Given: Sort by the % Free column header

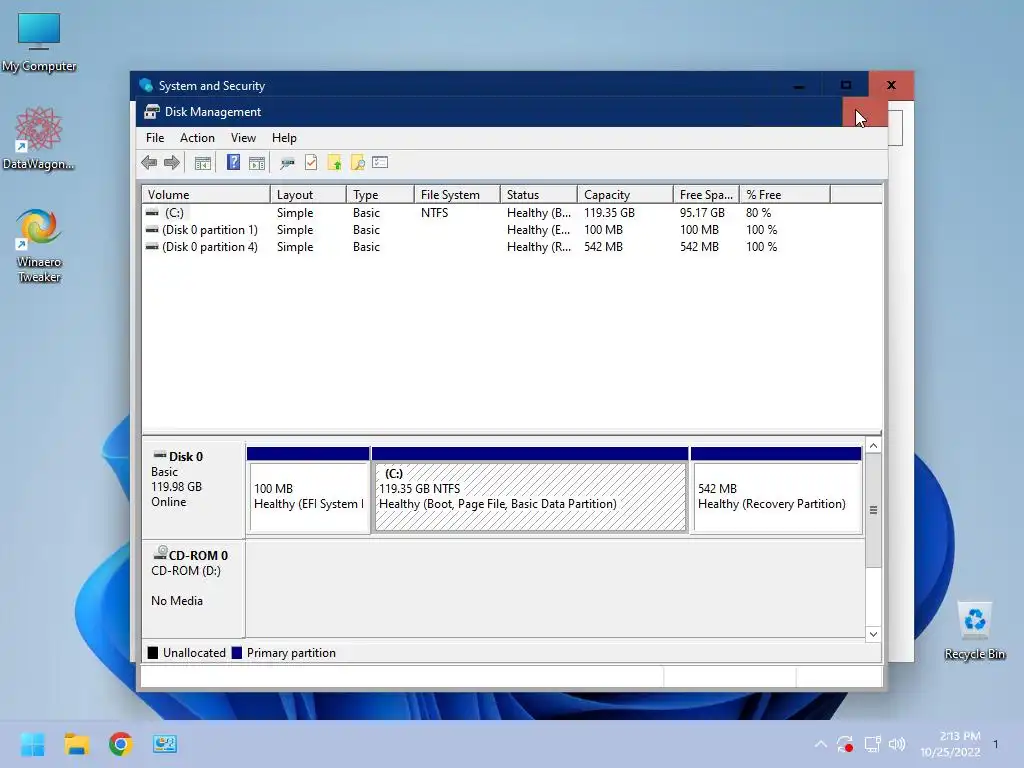Looking at the screenshot, I should click(x=785, y=195).
